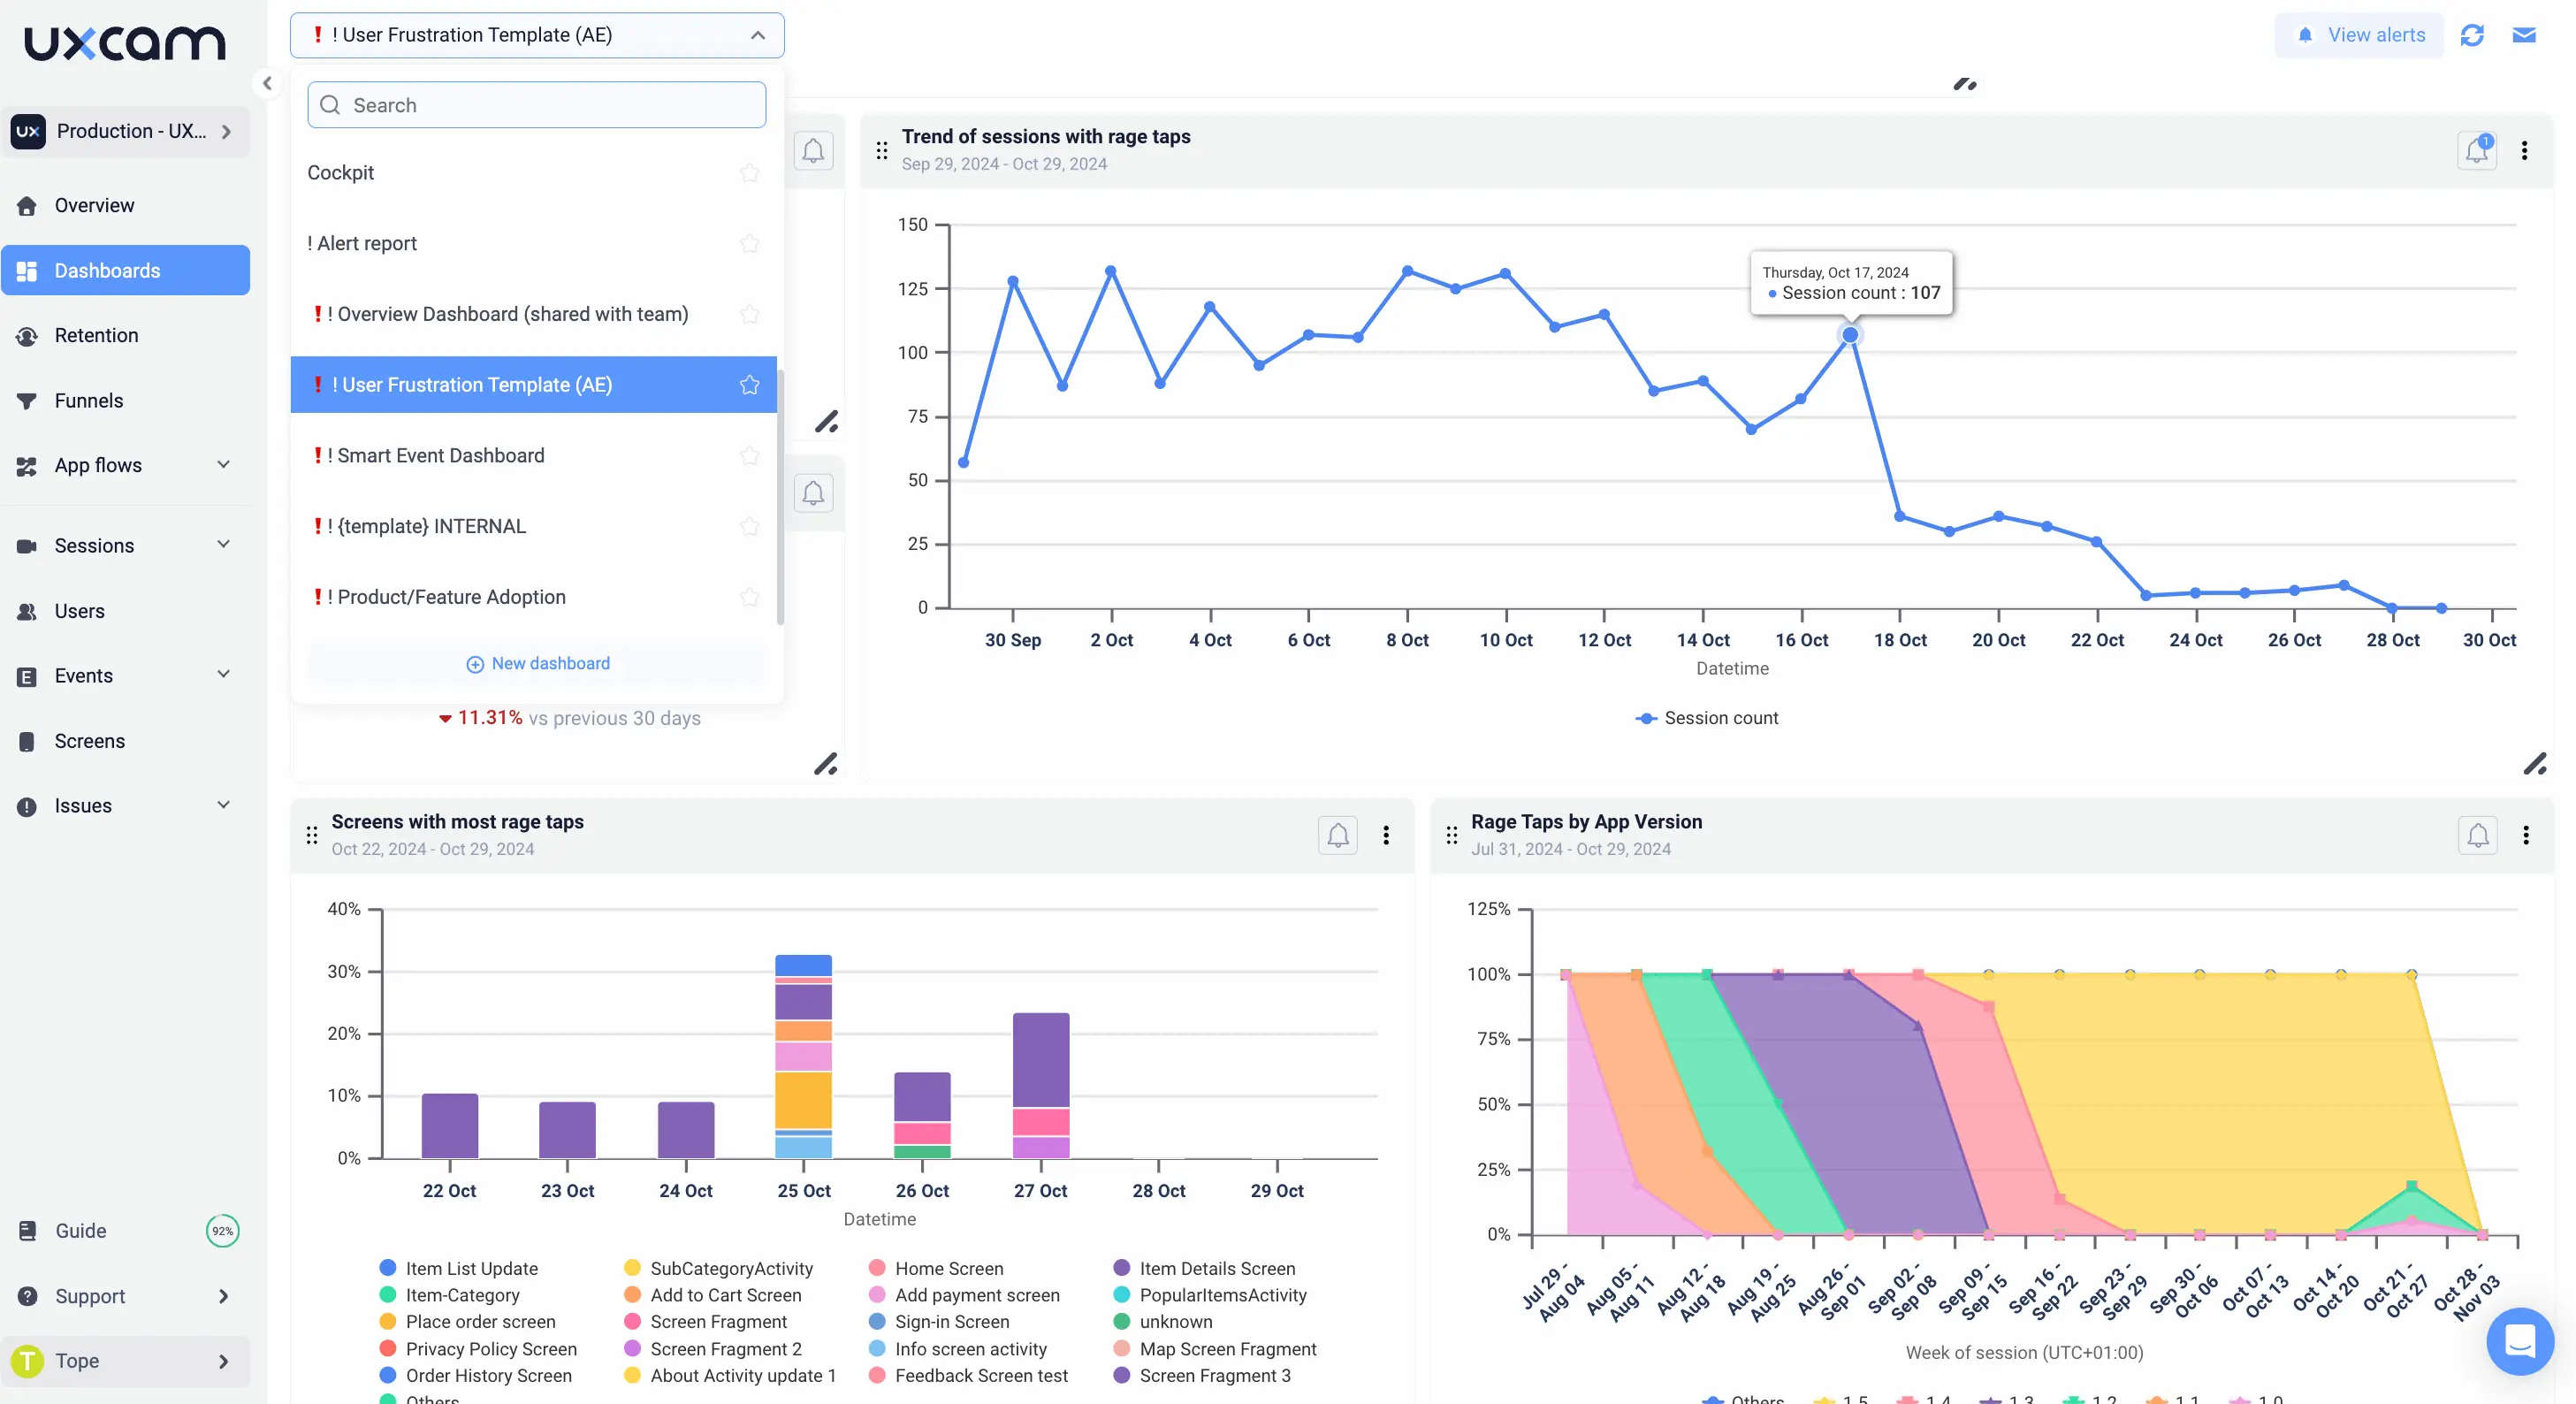The image size is (2576, 1404).
Task: Click the bell alert icon on screens rage taps
Action: tap(1338, 837)
